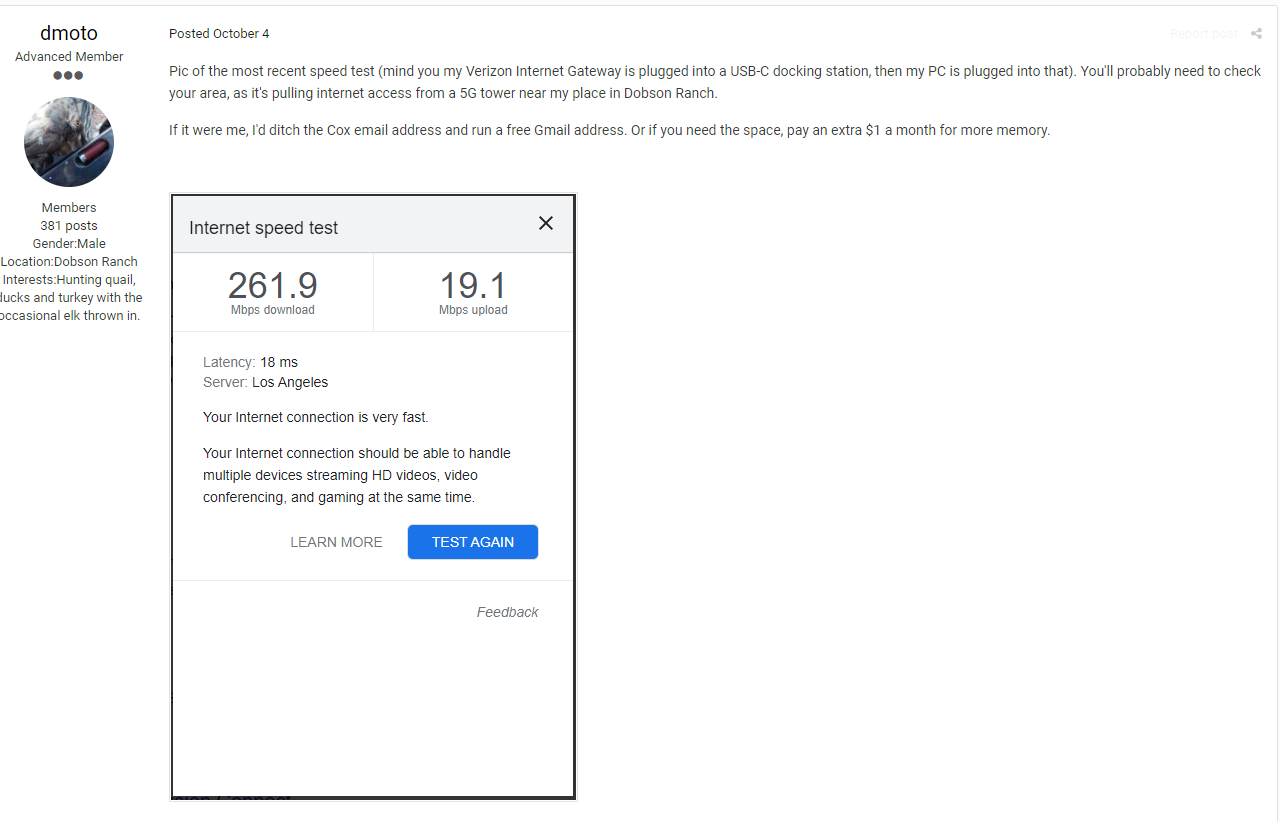The width and height of the screenshot is (1280, 821).
Task: Click the member rank dots under Advanced Member
Action: pos(69,76)
